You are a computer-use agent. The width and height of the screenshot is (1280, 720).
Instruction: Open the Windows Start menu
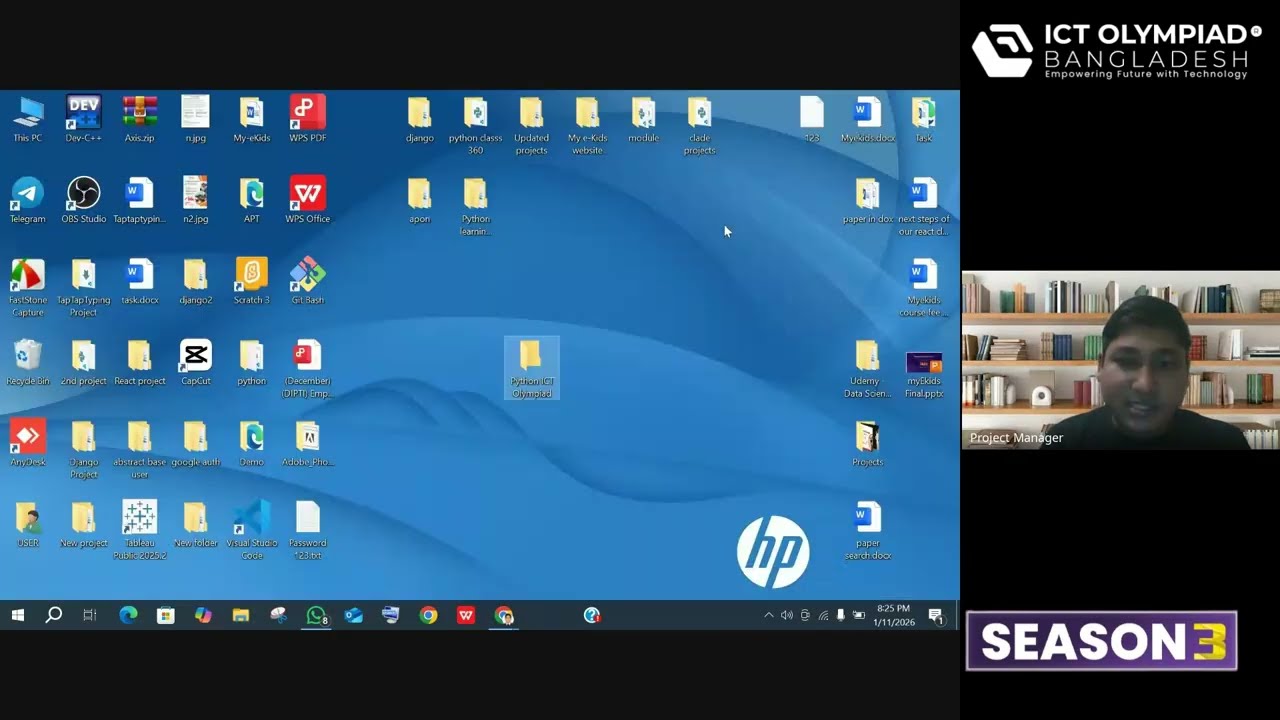(17, 615)
